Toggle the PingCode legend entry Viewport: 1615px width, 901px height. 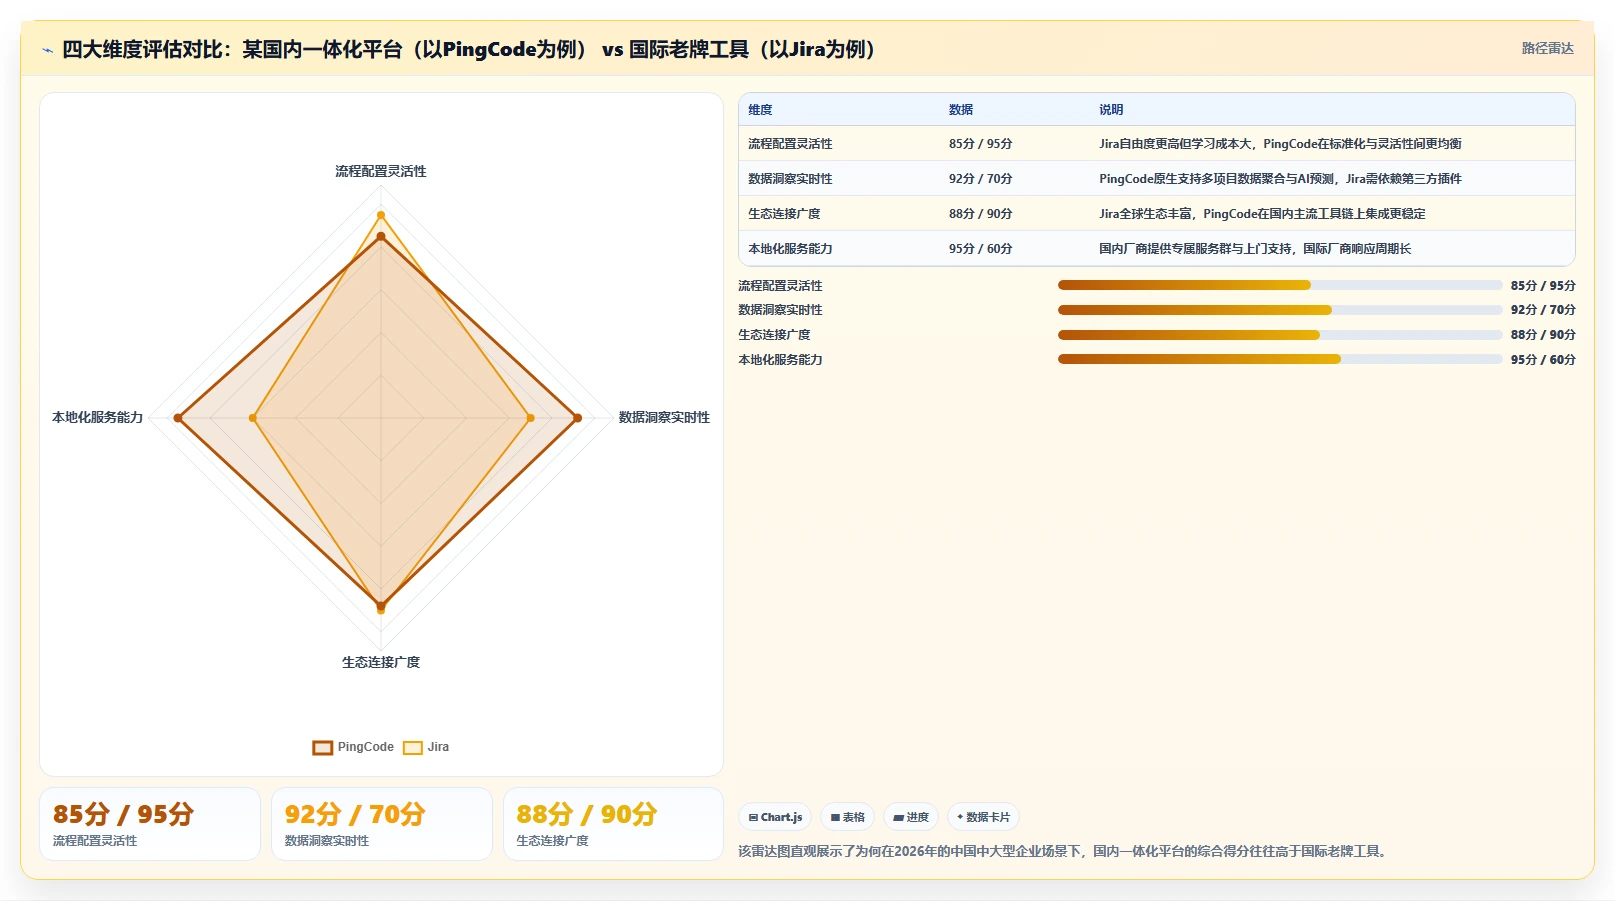tap(353, 747)
